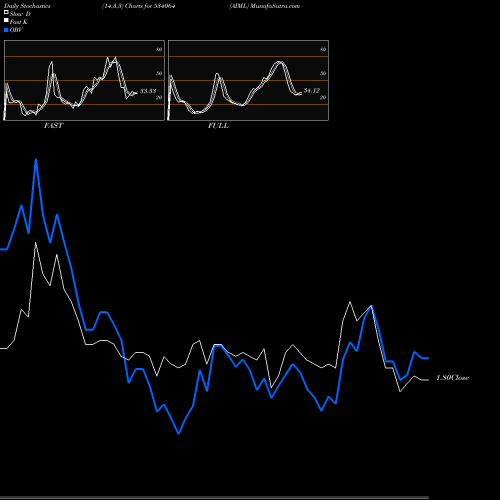Click the 'FULL' chart caption
The height and width of the screenshot is (500, 500).
218,126
